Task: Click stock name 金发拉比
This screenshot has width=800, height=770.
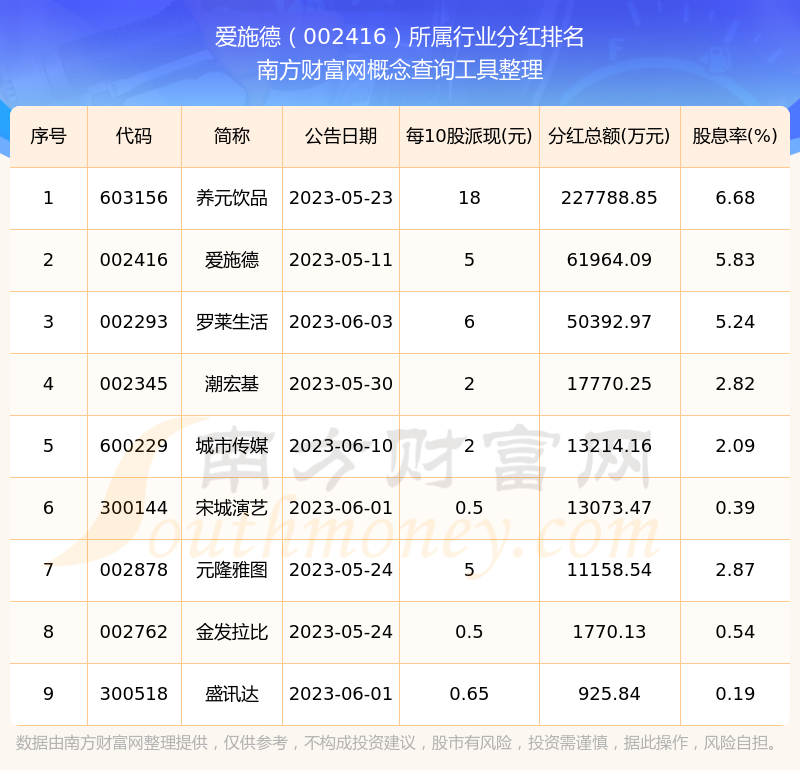Action: click(232, 632)
